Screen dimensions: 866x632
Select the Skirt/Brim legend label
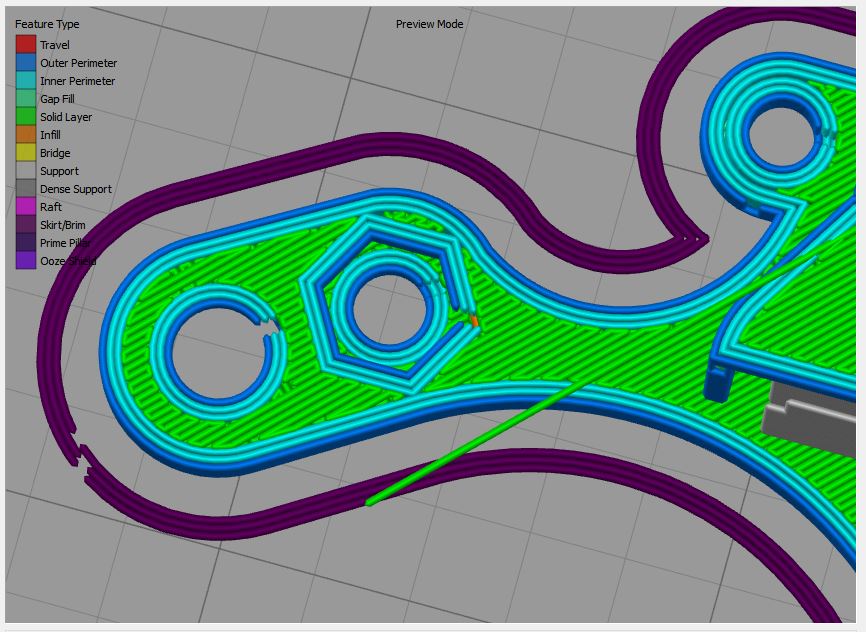62,225
